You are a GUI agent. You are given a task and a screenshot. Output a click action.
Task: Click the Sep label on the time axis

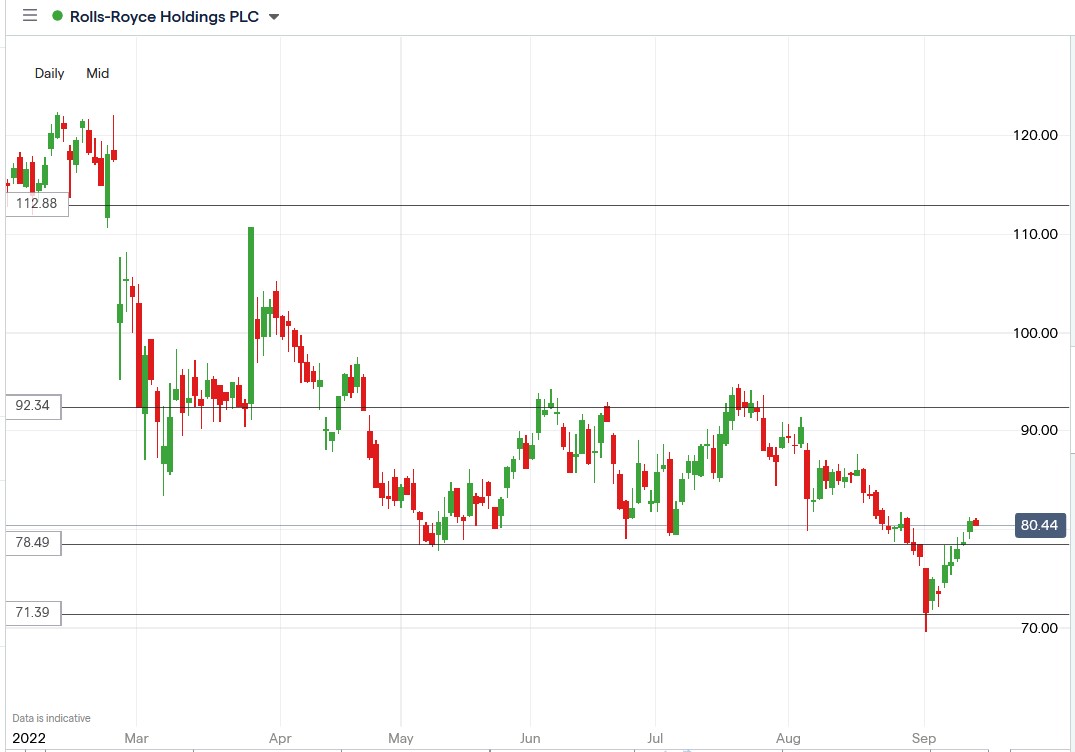923,738
